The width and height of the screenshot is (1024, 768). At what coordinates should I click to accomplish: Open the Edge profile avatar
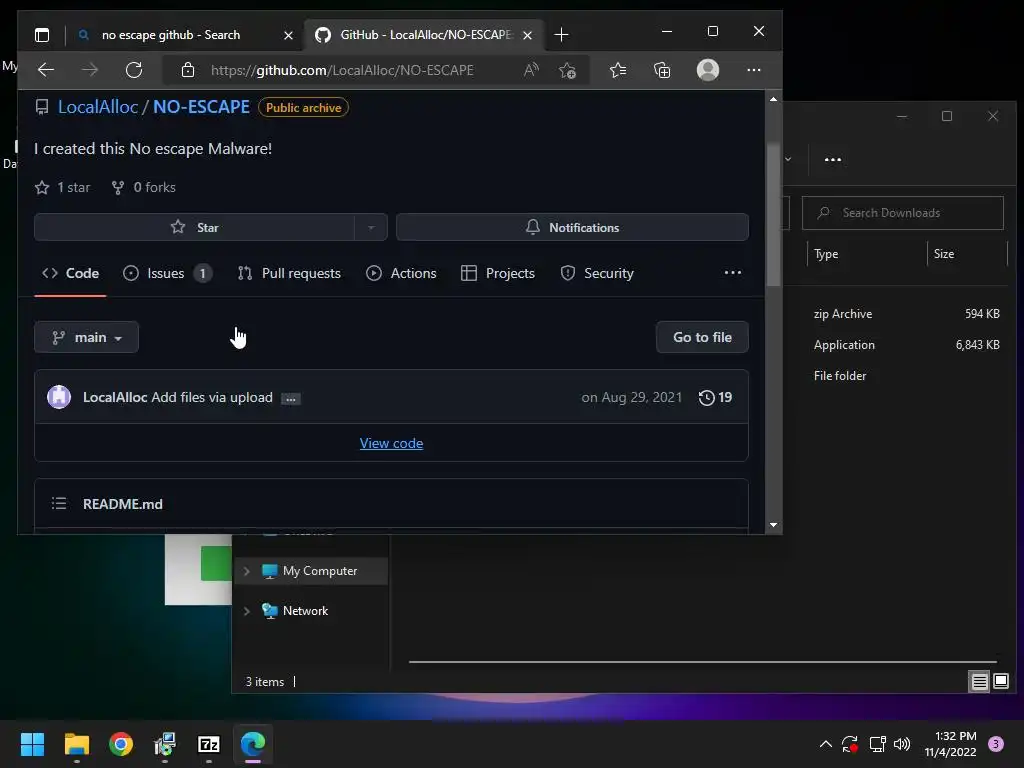(x=708, y=70)
